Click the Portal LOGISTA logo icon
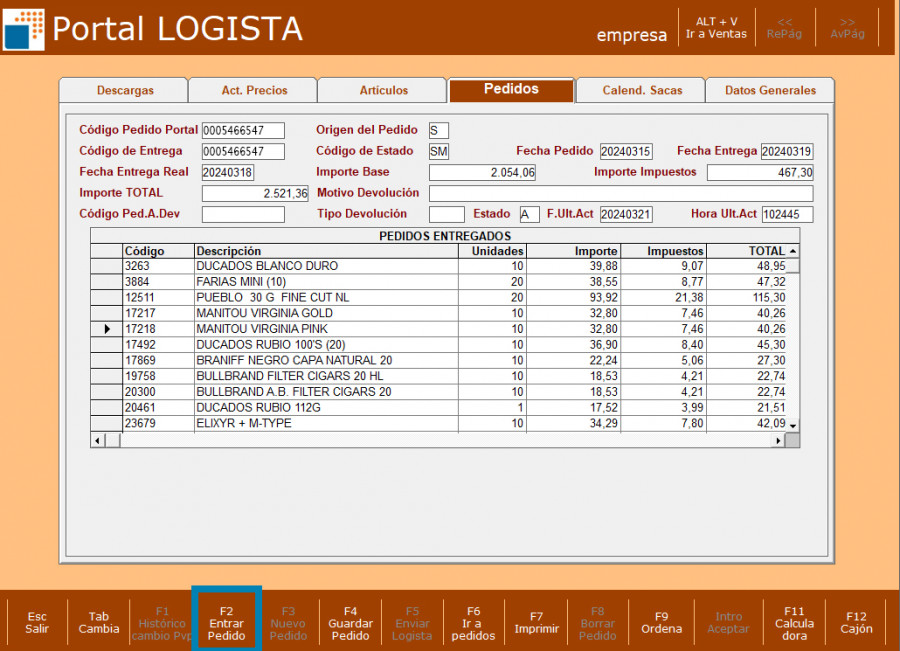 (24, 28)
